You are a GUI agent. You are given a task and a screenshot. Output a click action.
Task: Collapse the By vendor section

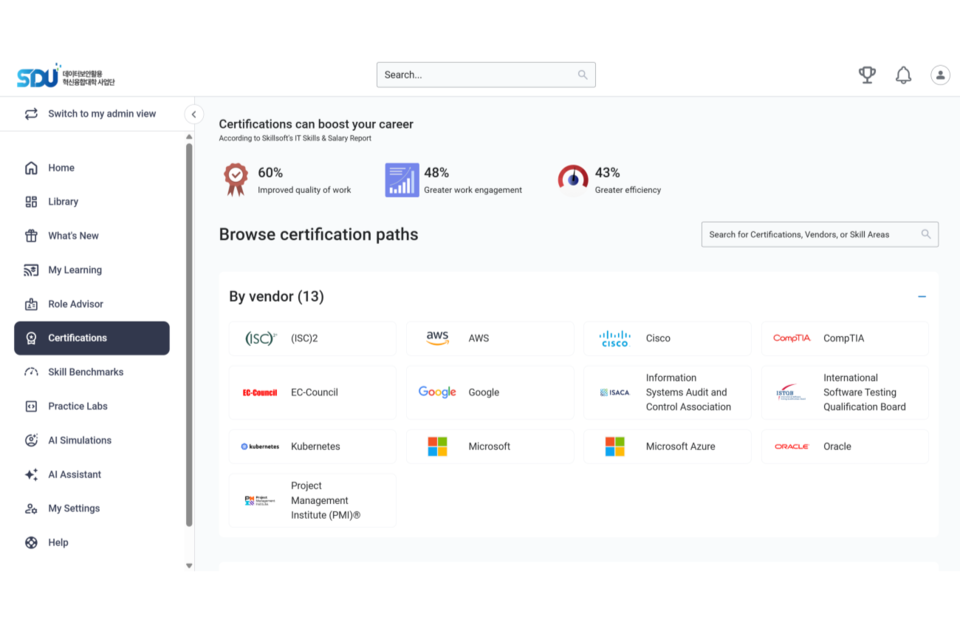click(x=922, y=297)
